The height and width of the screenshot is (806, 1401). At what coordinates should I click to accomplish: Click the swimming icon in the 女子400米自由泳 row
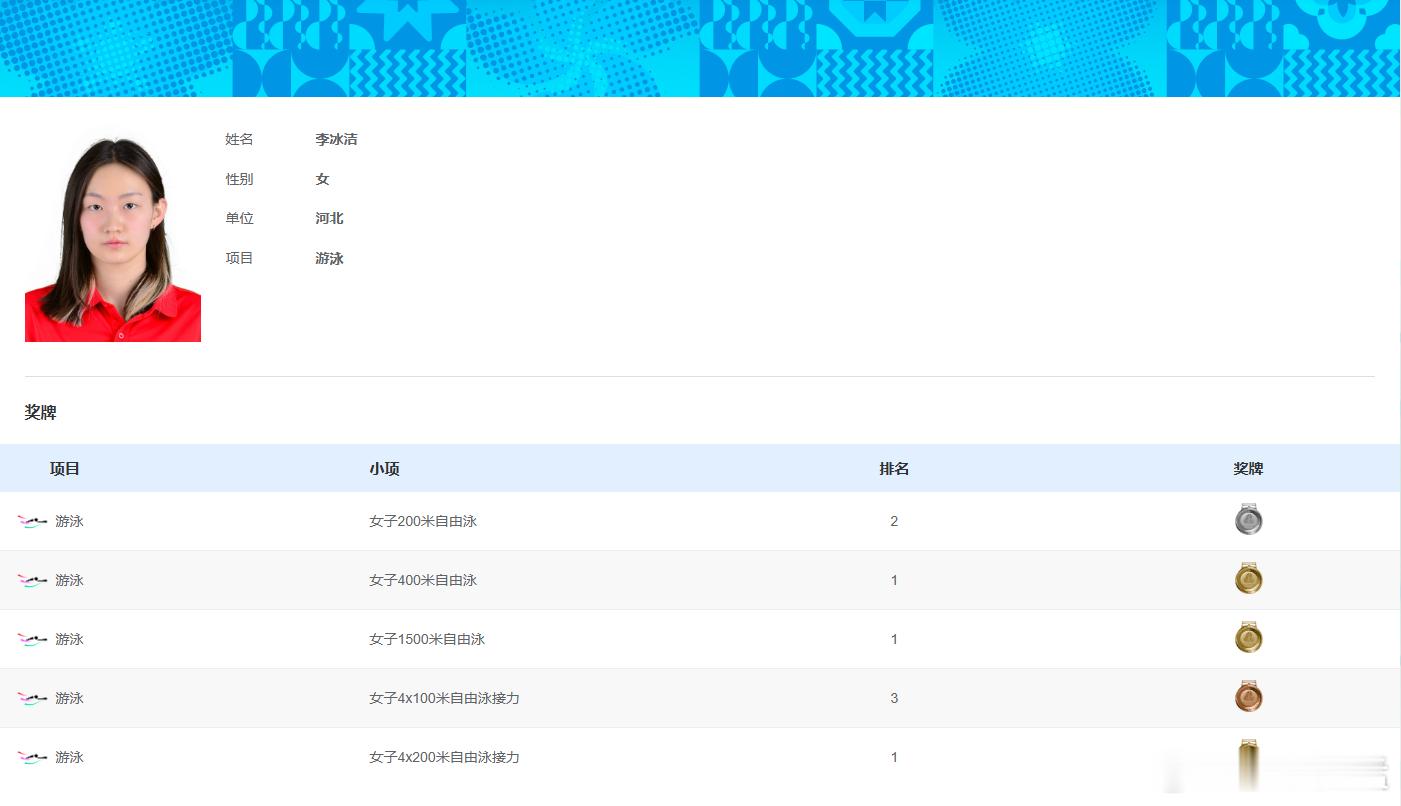pyautogui.click(x=32, y=580)
